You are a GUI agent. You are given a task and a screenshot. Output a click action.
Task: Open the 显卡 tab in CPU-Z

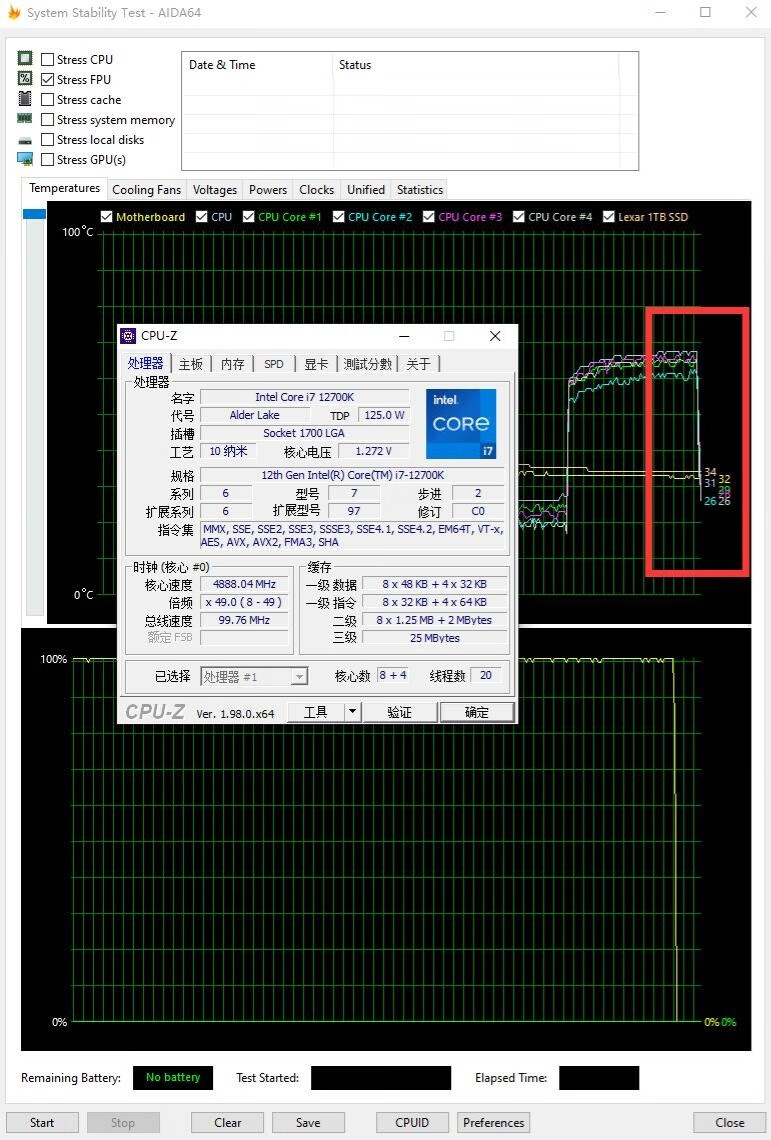click(x=316, y=364)
